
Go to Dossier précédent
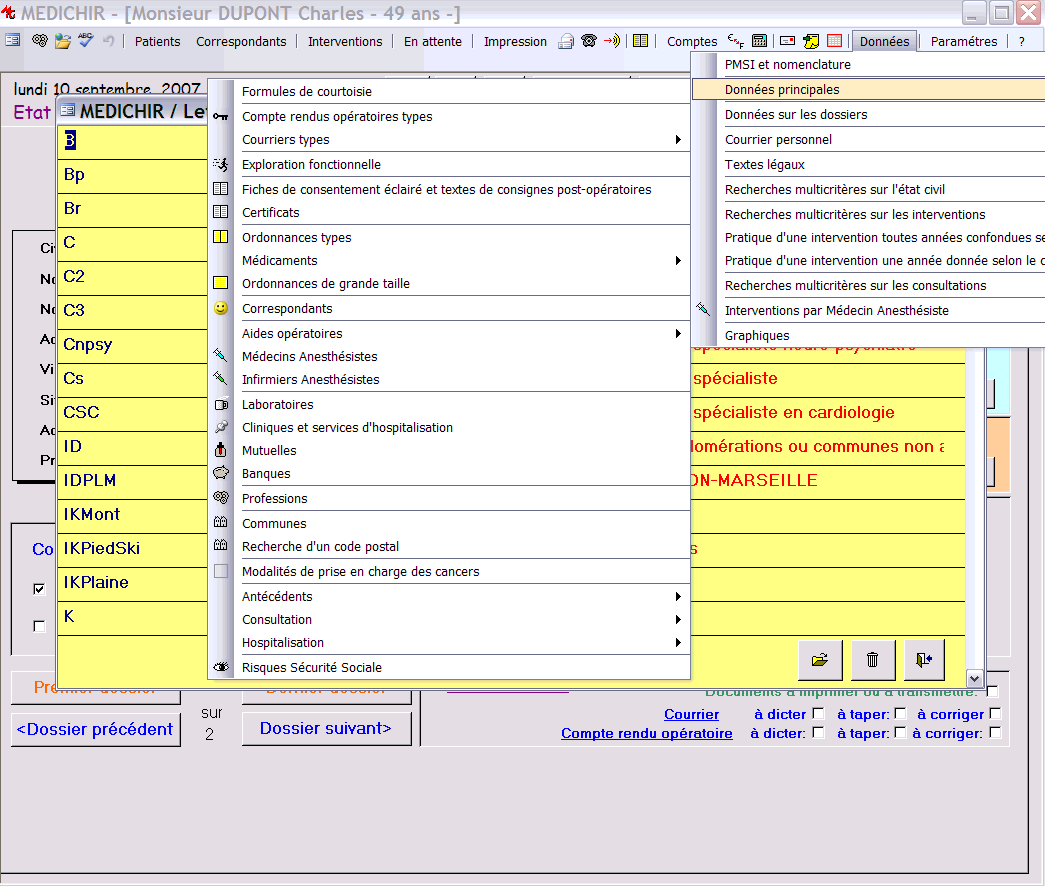95,729
